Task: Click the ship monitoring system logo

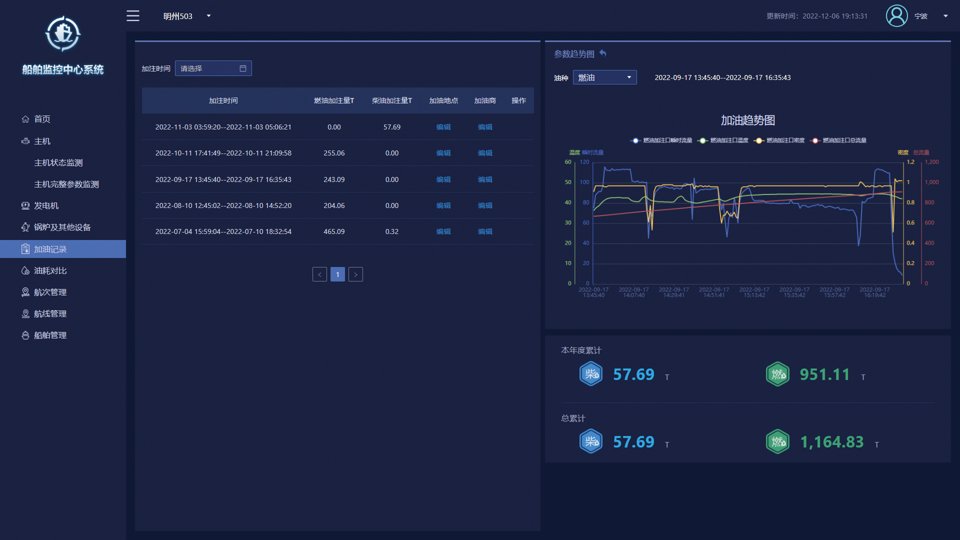Action: pyautogui.click(x=63, y=34)
